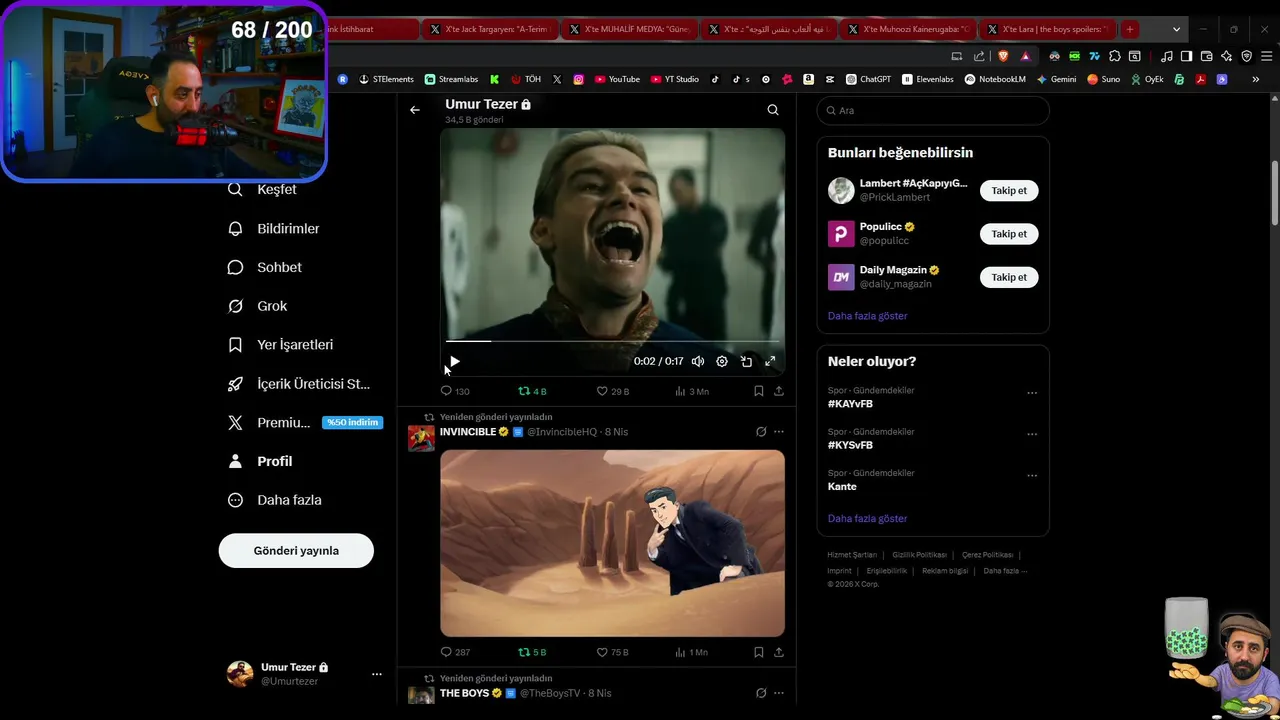Image resolution: width=1280 pixels, height=720 pixels.
Task: Open Keşfet in the sidebar
Action: pyautogui.click(x=263, y=189)
